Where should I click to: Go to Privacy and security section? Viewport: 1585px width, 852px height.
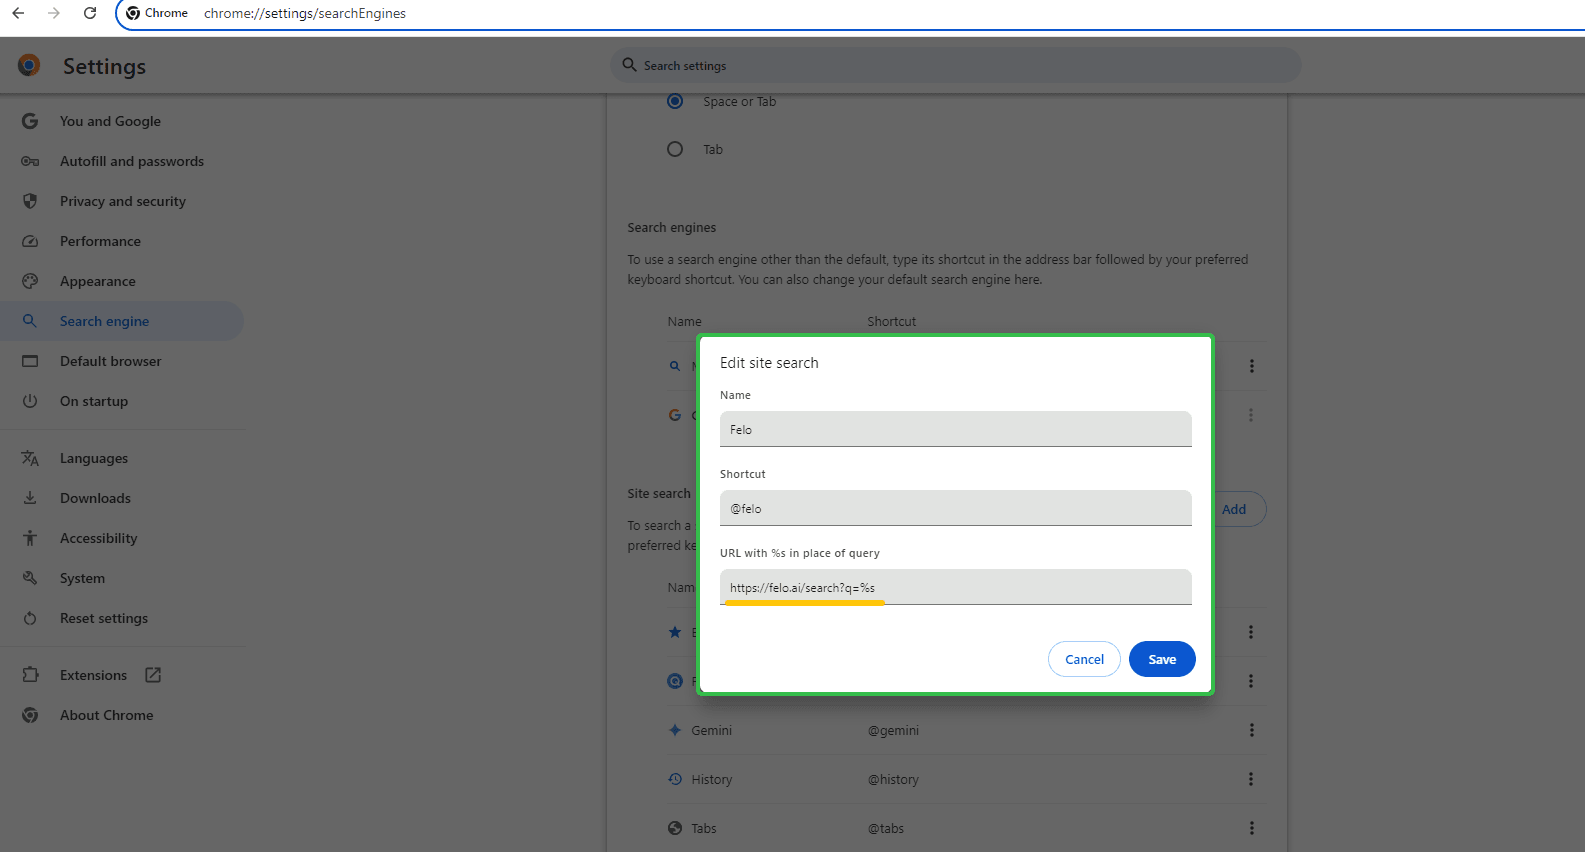point(123,201)
